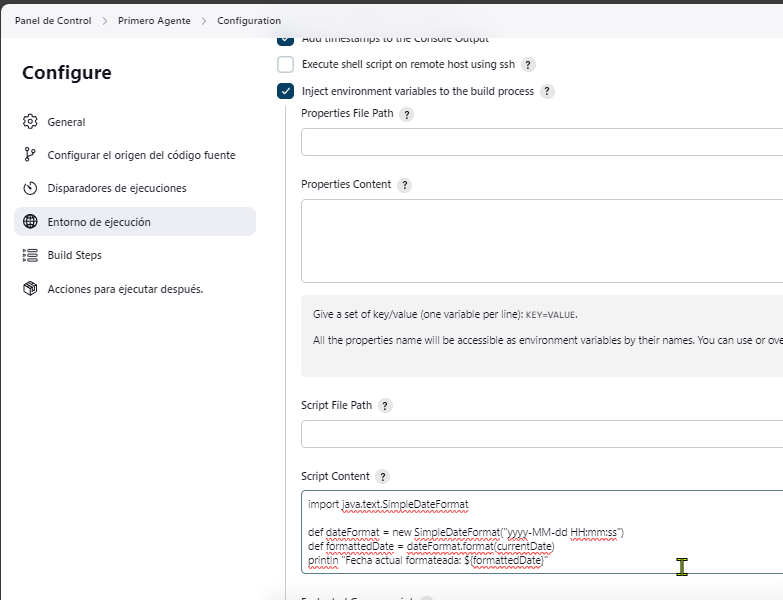Go to Panel de Control breadcrumb
Screen dimensions: 783x600
(x=53, y=20)
